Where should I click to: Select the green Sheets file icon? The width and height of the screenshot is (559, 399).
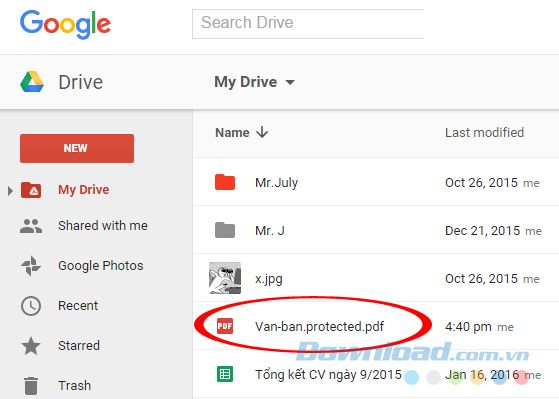coord(225,374)
